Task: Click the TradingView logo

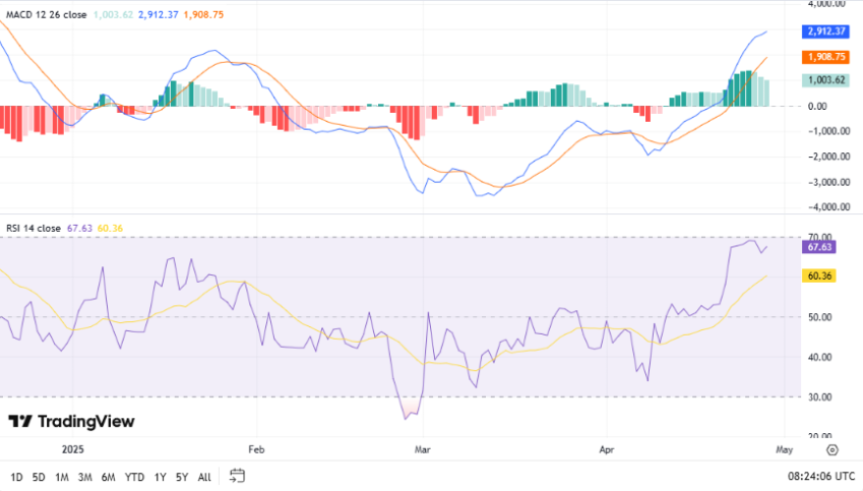Action: pyautogui.click(x=71, y=422)
